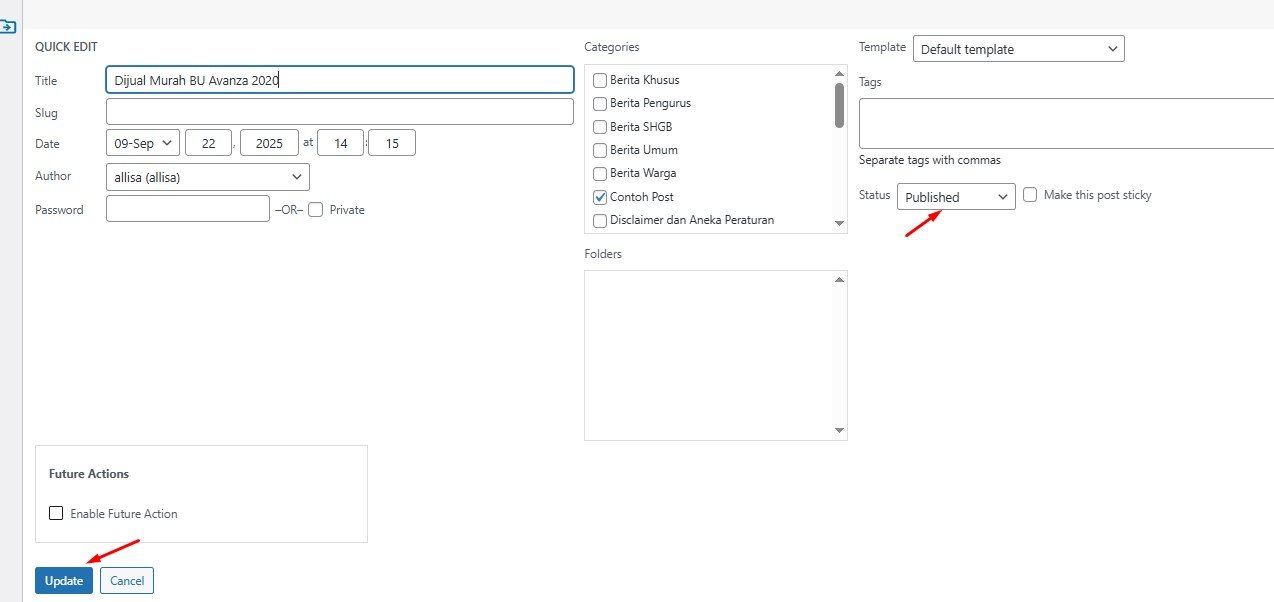This screenshot has height=602, width=1274.
Task: Click into the Slug field
Action: [x=339, y=112]
